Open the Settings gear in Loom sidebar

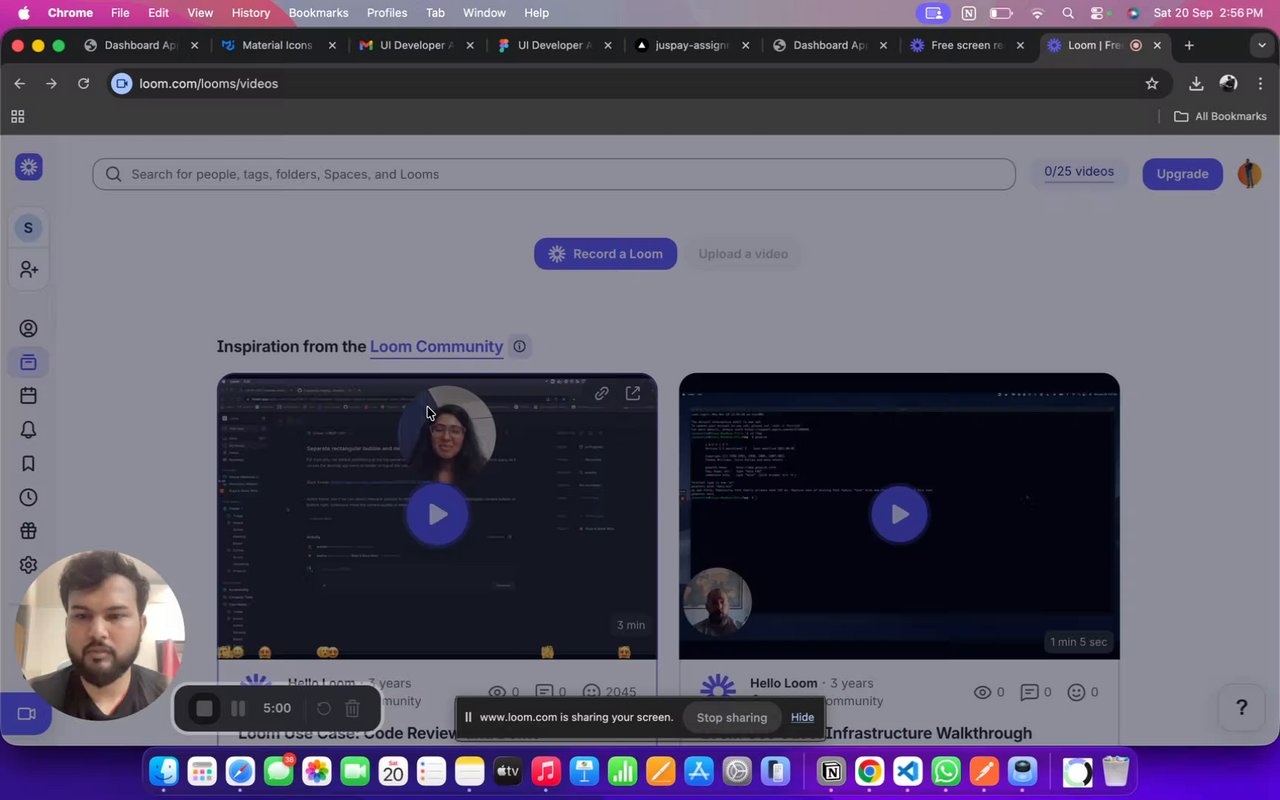tap(28, 565)
